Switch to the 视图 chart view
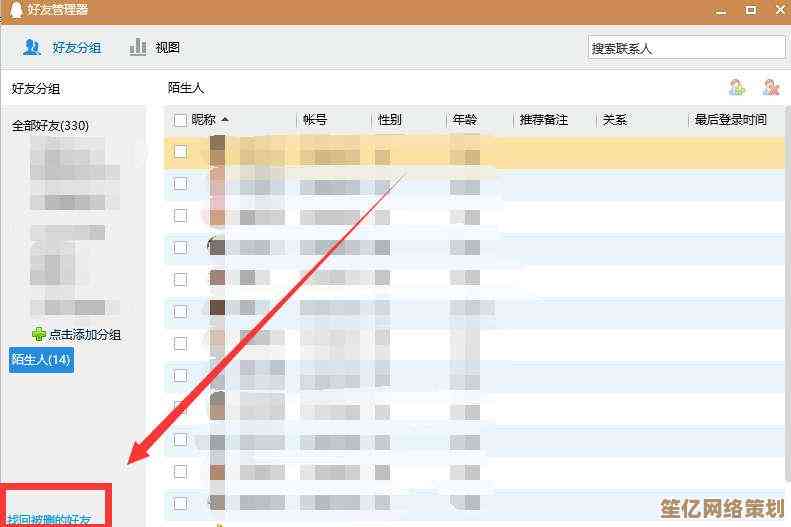 [138, 47]
